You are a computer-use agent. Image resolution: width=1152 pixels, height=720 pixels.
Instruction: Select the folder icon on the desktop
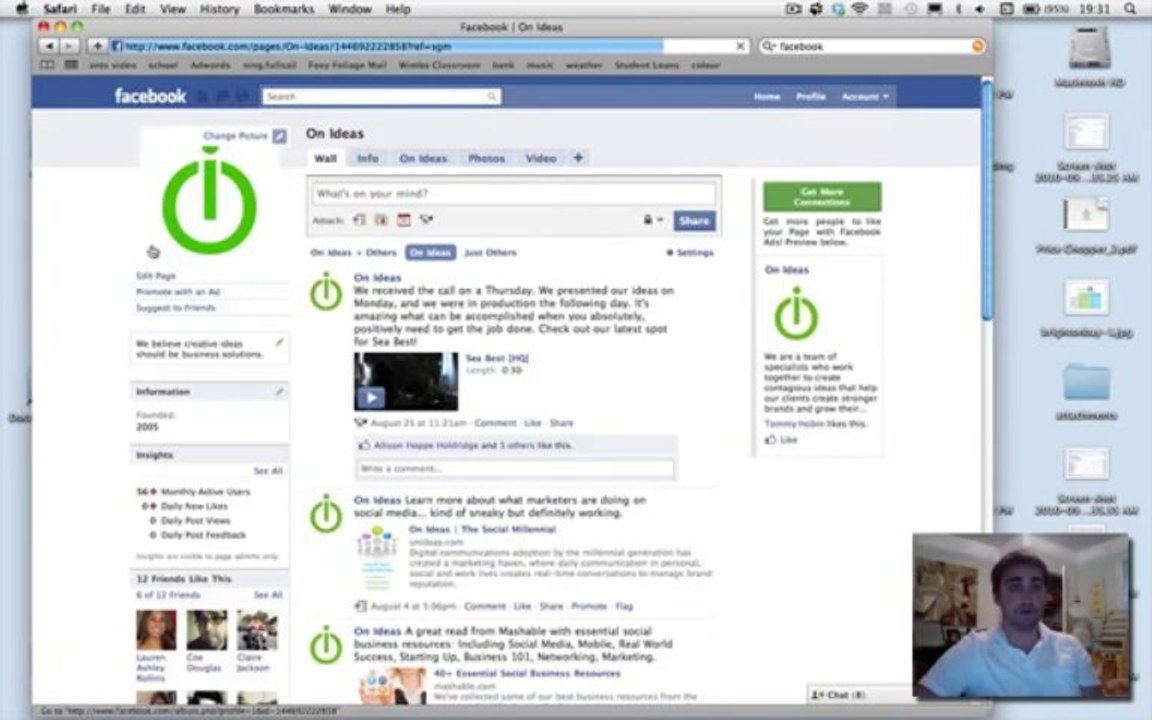click(x=1087, y=381)
